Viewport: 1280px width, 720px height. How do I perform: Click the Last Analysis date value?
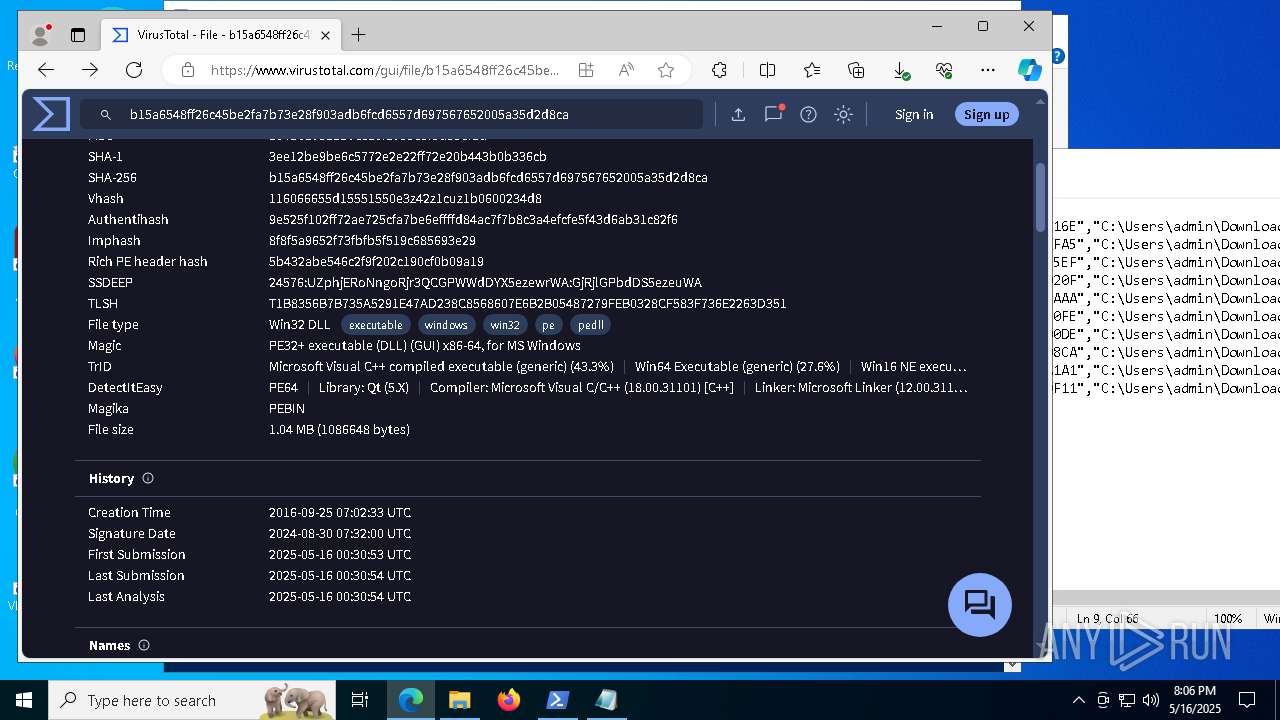pyautogui.click(x=340, y=596)
